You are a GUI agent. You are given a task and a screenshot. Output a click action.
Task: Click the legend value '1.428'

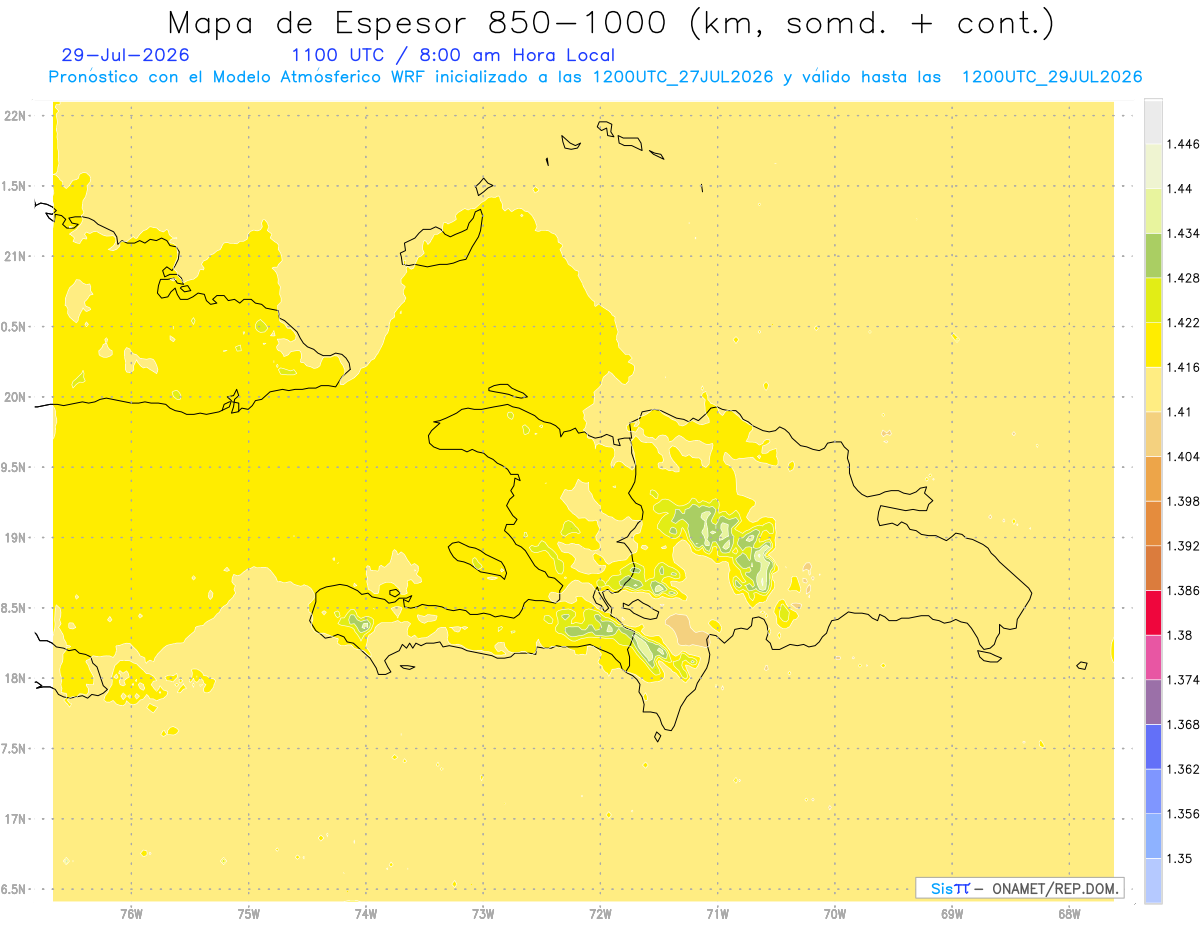point(1183,278)
